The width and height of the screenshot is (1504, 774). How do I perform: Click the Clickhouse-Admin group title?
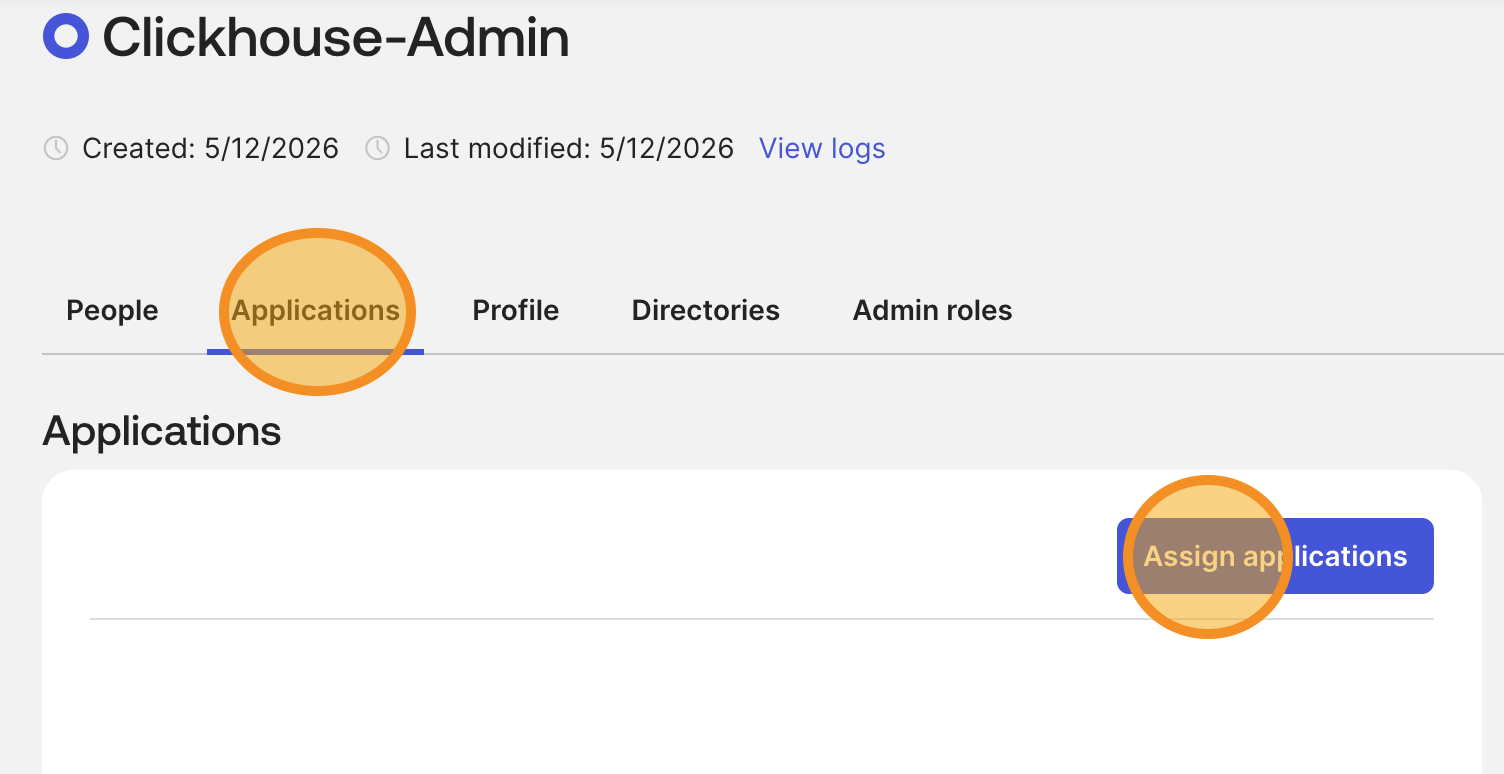pos(336,38)
